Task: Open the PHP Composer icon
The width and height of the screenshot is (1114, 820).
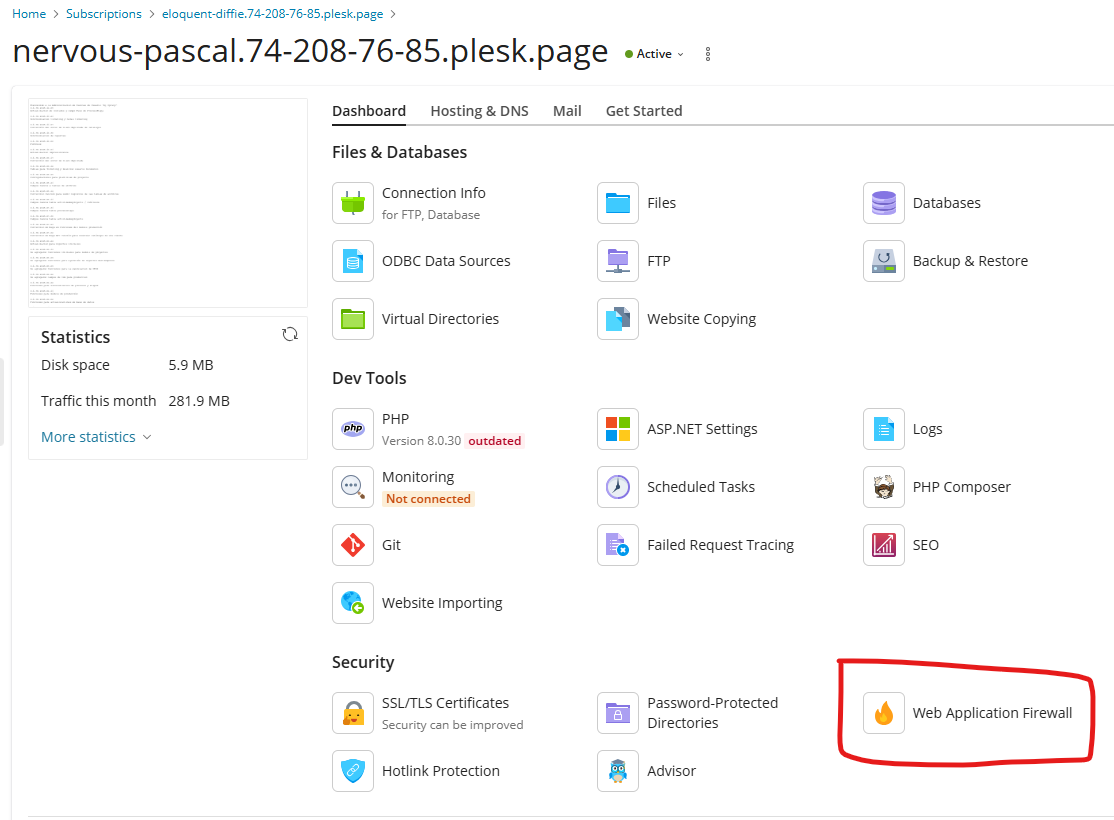Action: coord(883,487)
